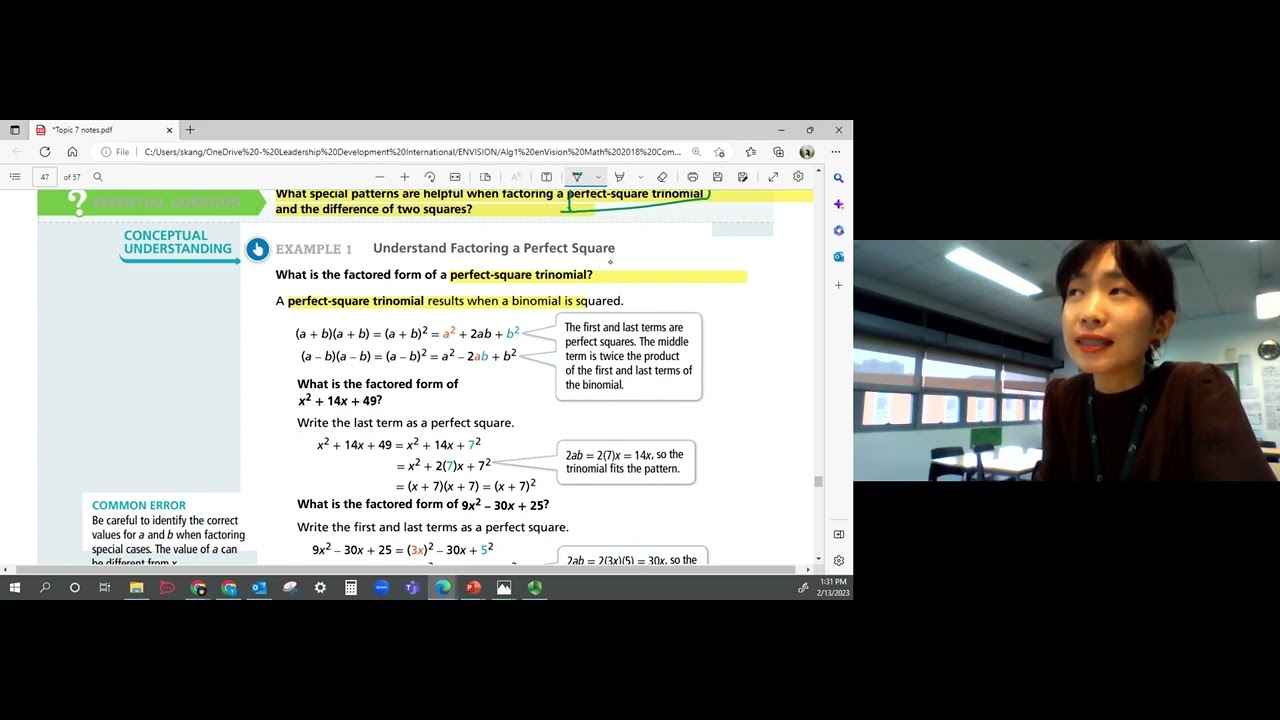Open the browser profile avatar
Screen dimensions: 1280x720
click(x=807, y=152)
